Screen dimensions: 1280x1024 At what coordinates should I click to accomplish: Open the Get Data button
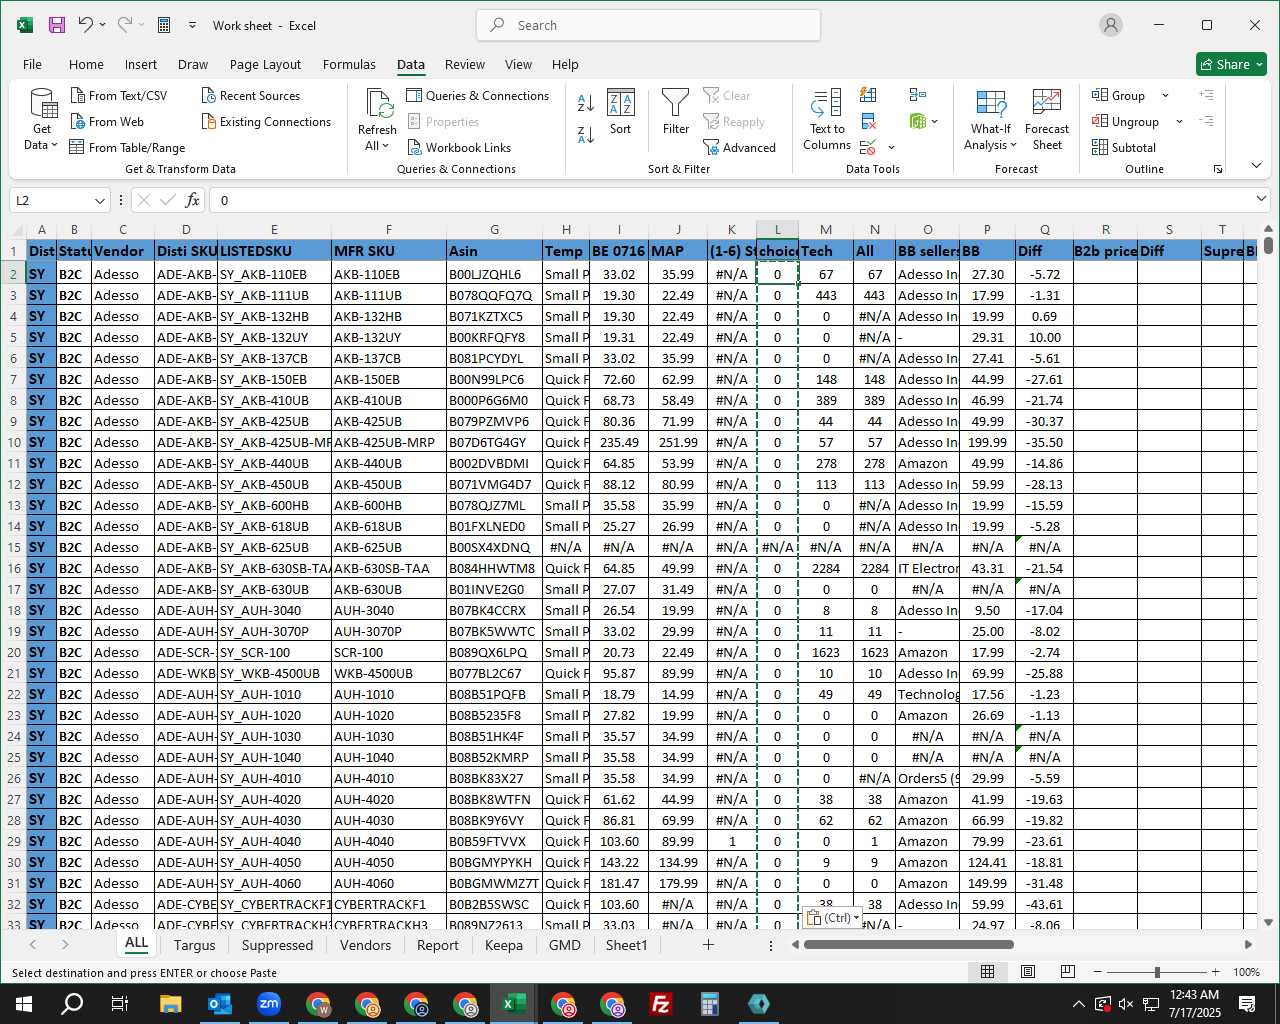42,120
